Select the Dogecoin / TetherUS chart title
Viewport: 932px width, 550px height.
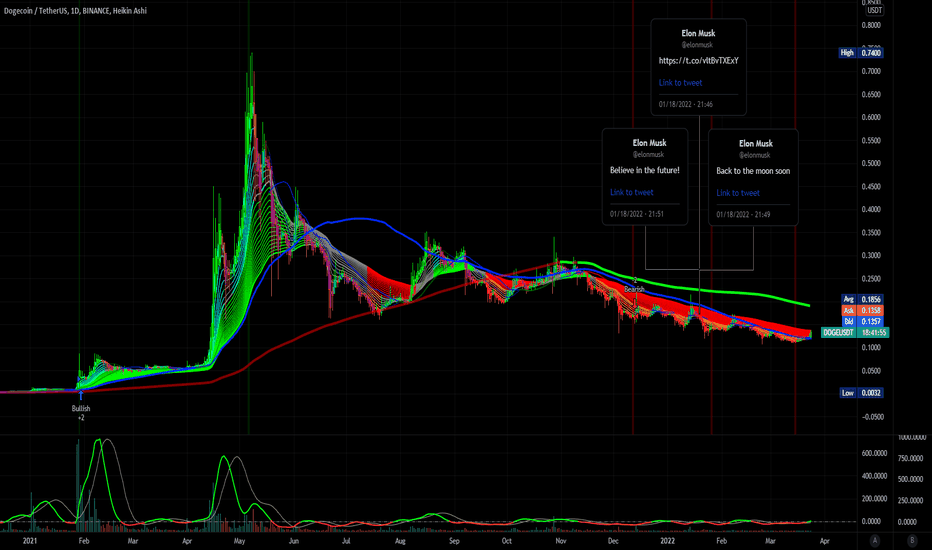pyautogui.click(x=75, y=11)
